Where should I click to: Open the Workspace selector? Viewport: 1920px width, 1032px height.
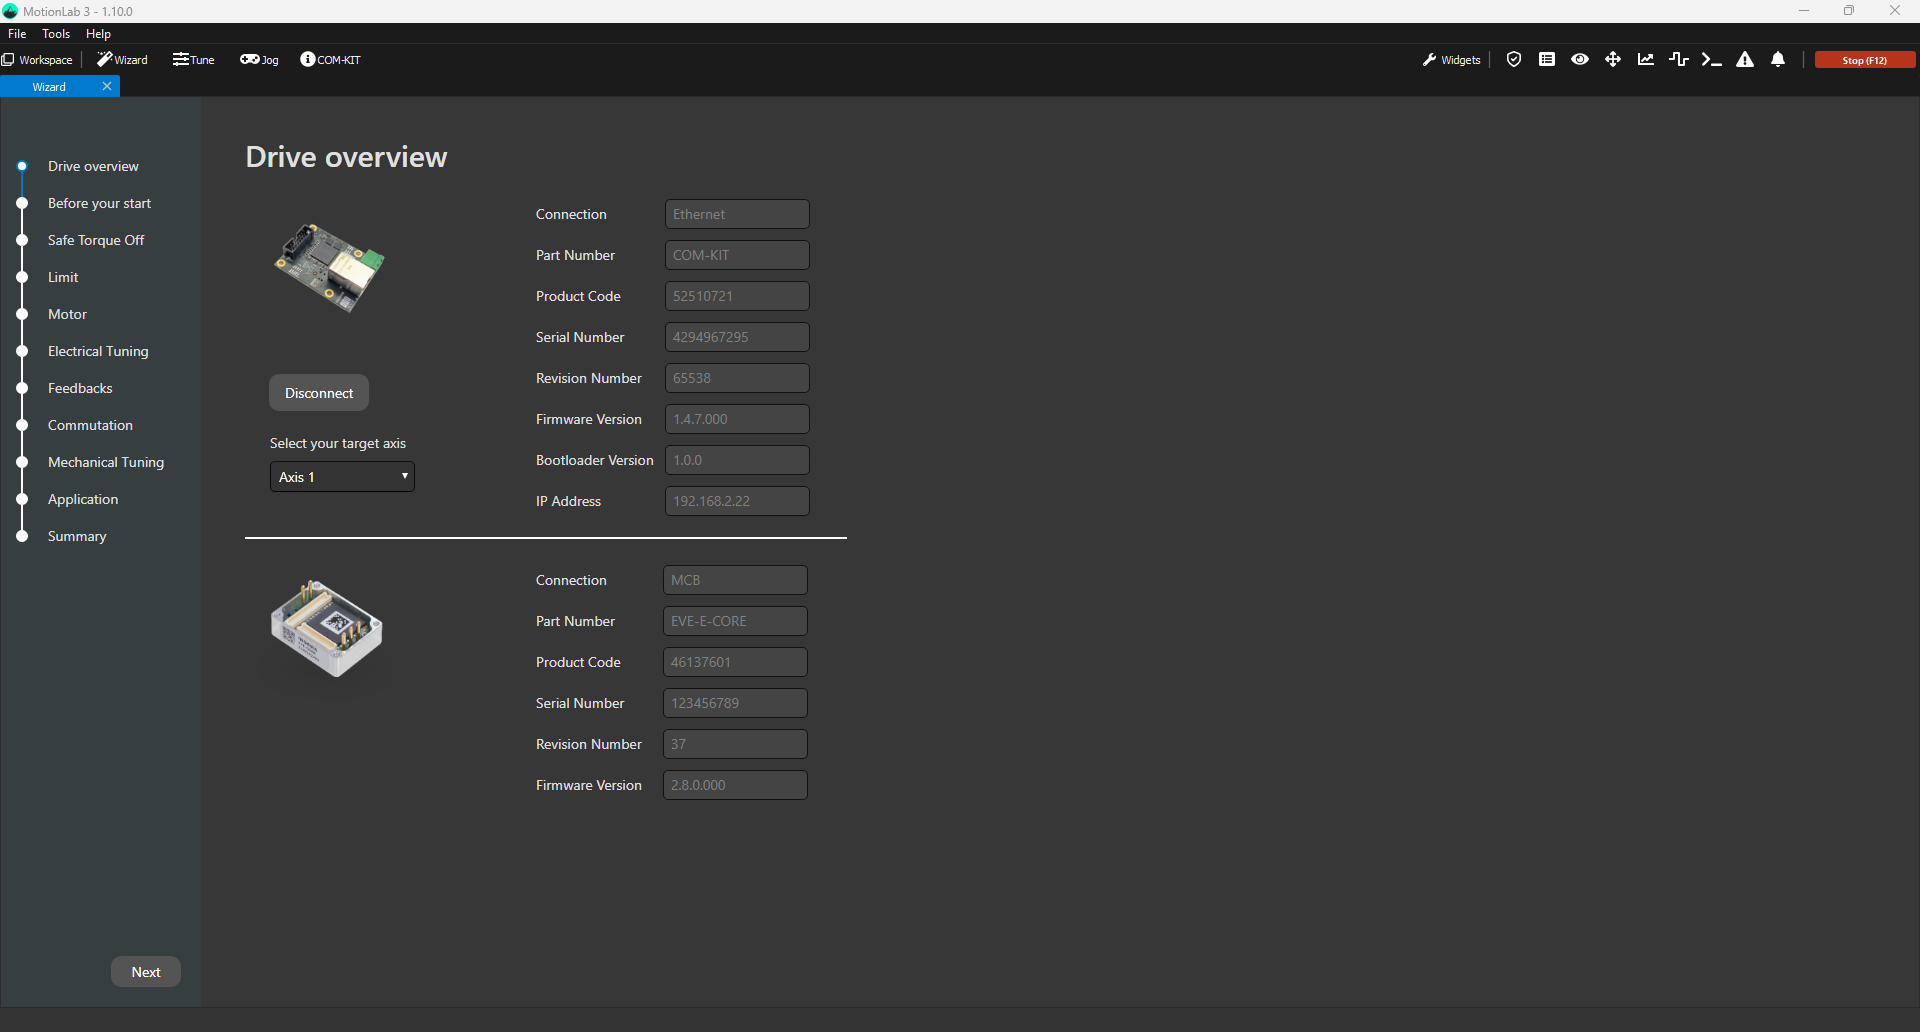(x=38, y=60)
